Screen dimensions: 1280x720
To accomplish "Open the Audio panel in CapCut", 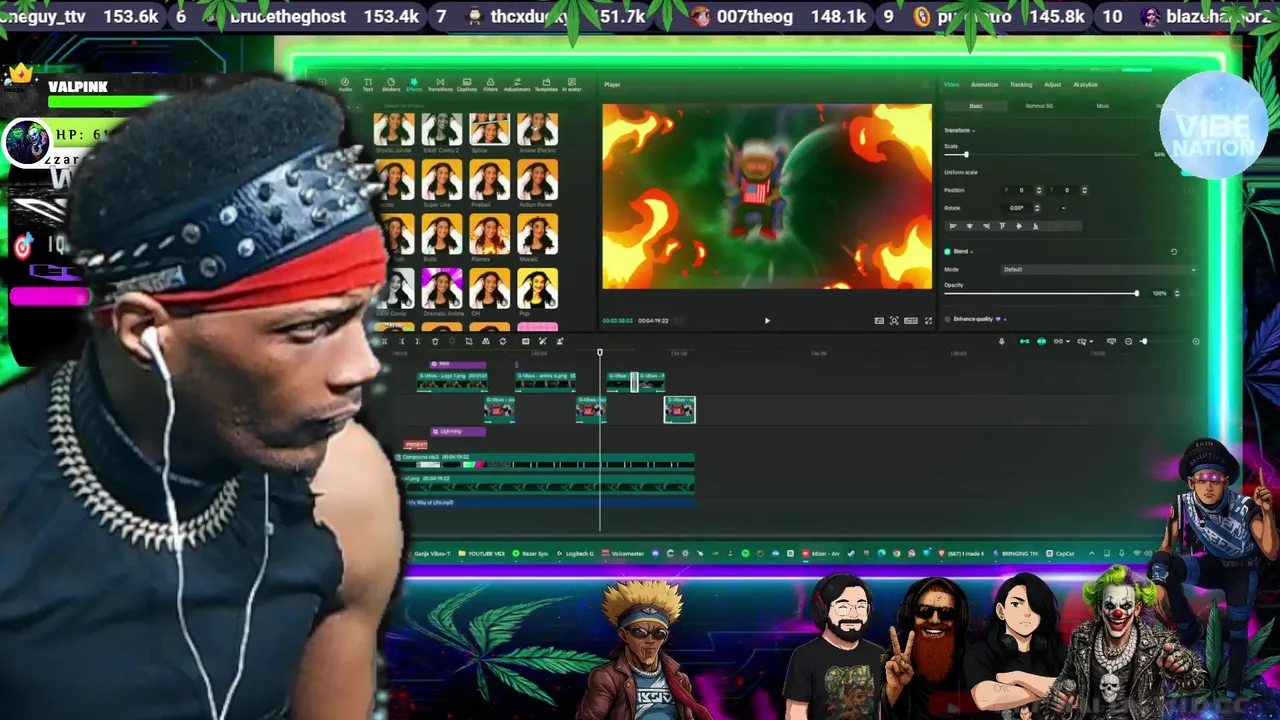I will (x=345, y=83).
